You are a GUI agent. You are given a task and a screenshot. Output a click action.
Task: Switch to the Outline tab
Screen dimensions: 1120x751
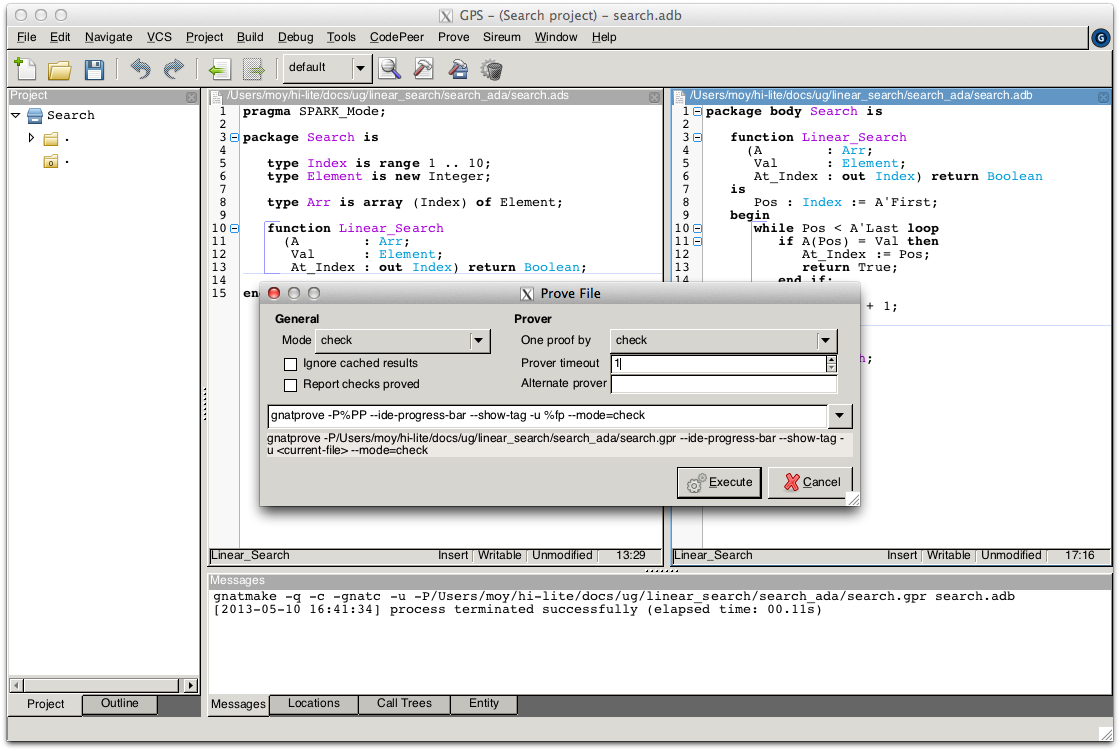[119, 704]
